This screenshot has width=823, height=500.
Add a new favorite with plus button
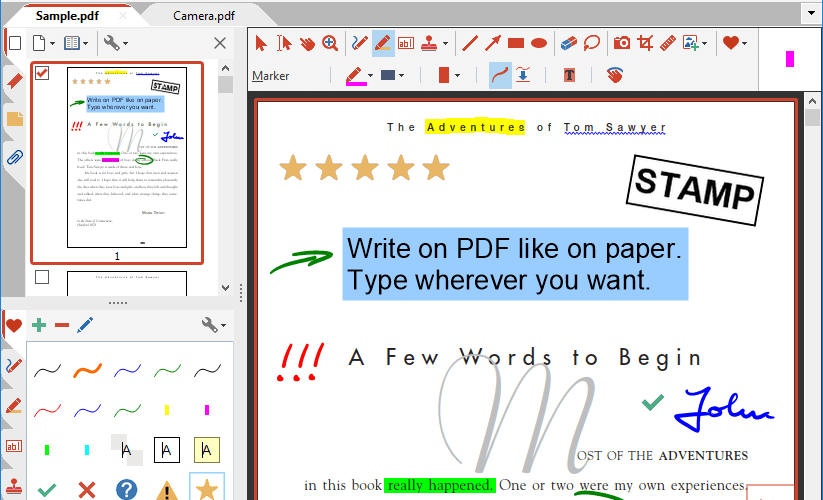39,325
